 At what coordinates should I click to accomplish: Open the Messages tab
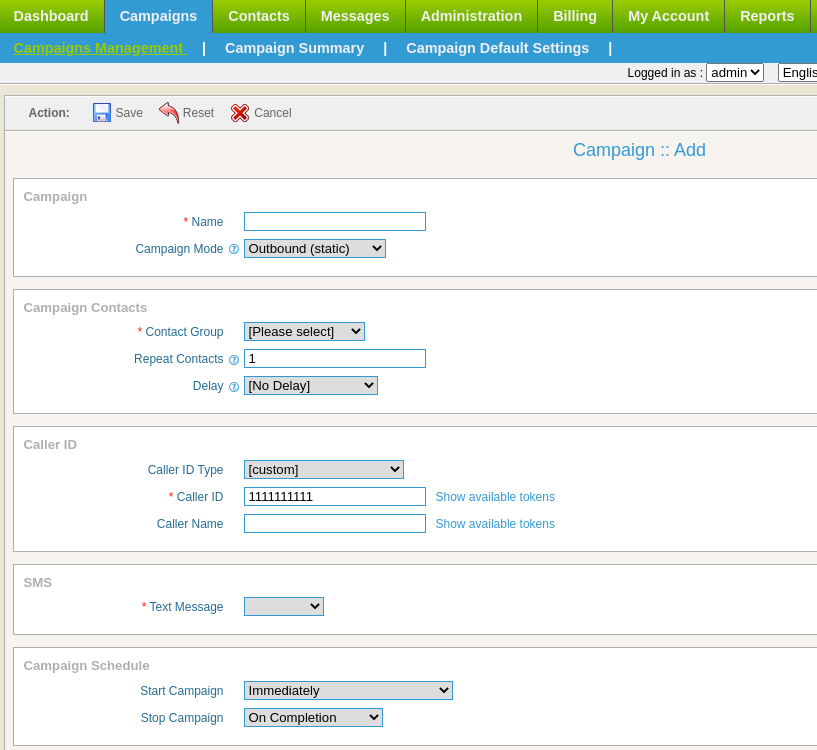[355, 16]
